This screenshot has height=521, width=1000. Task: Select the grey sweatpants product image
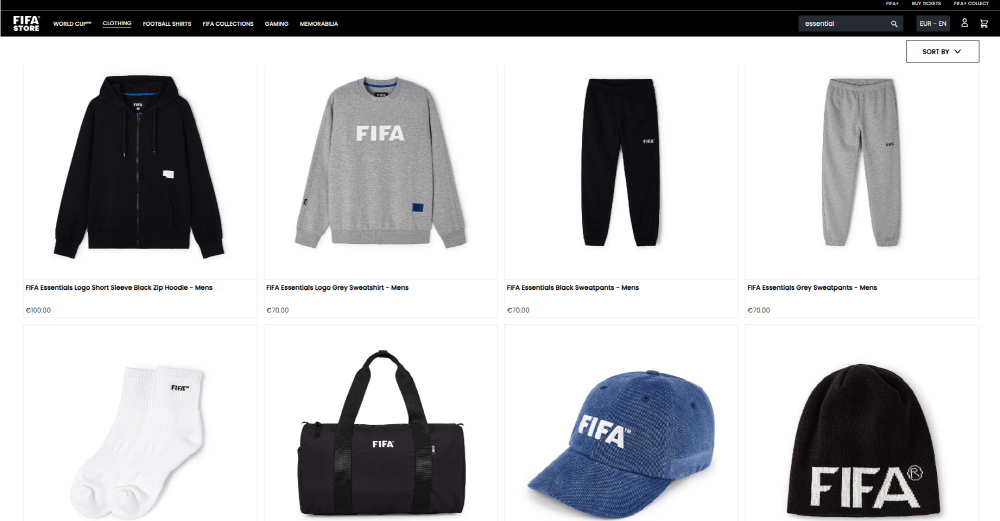pyautogui.click(x=861, y=163)
